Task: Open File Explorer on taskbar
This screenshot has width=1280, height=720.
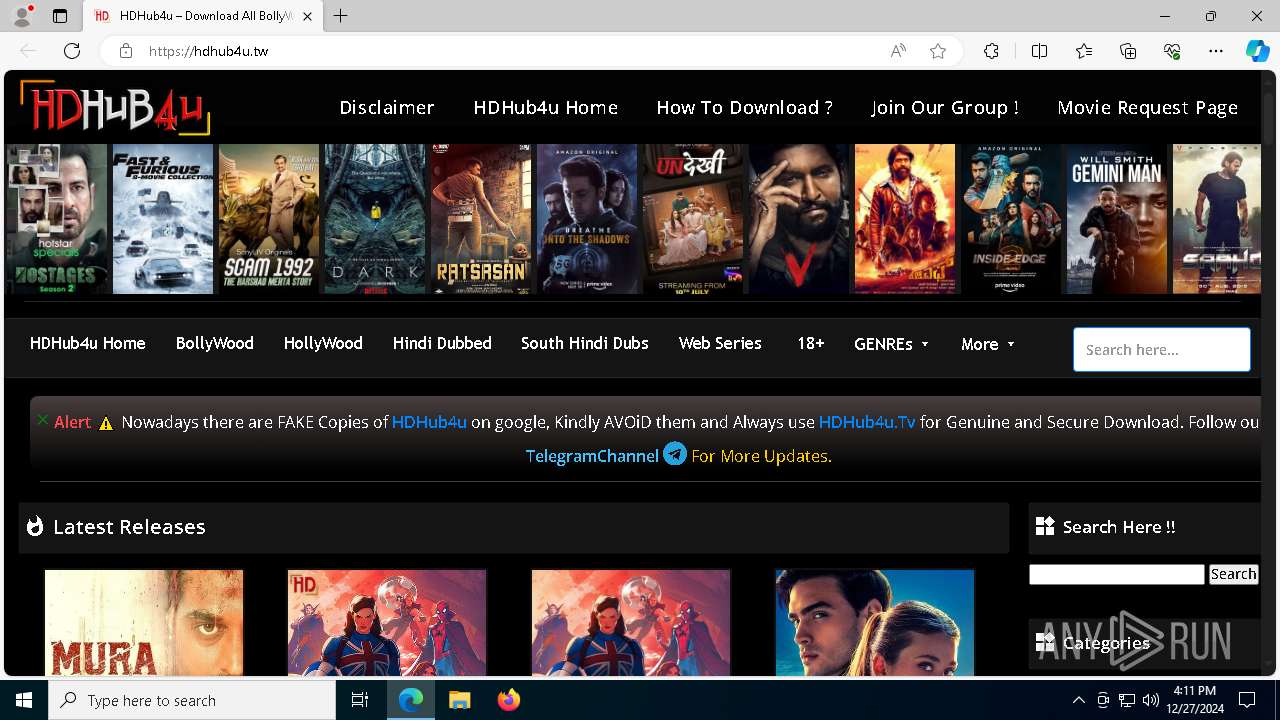Action: coord(459,700)
